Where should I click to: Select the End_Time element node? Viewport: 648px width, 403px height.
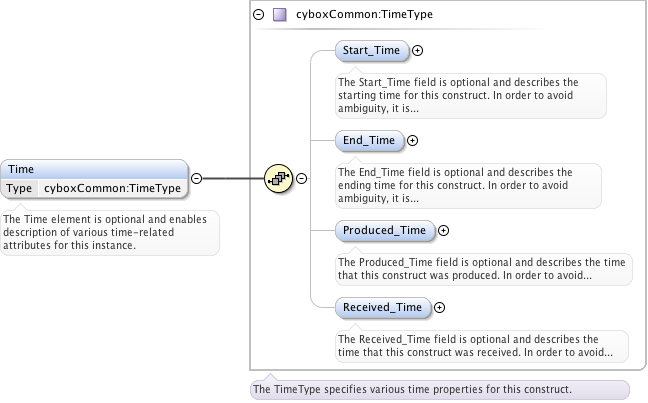(368, 140)
